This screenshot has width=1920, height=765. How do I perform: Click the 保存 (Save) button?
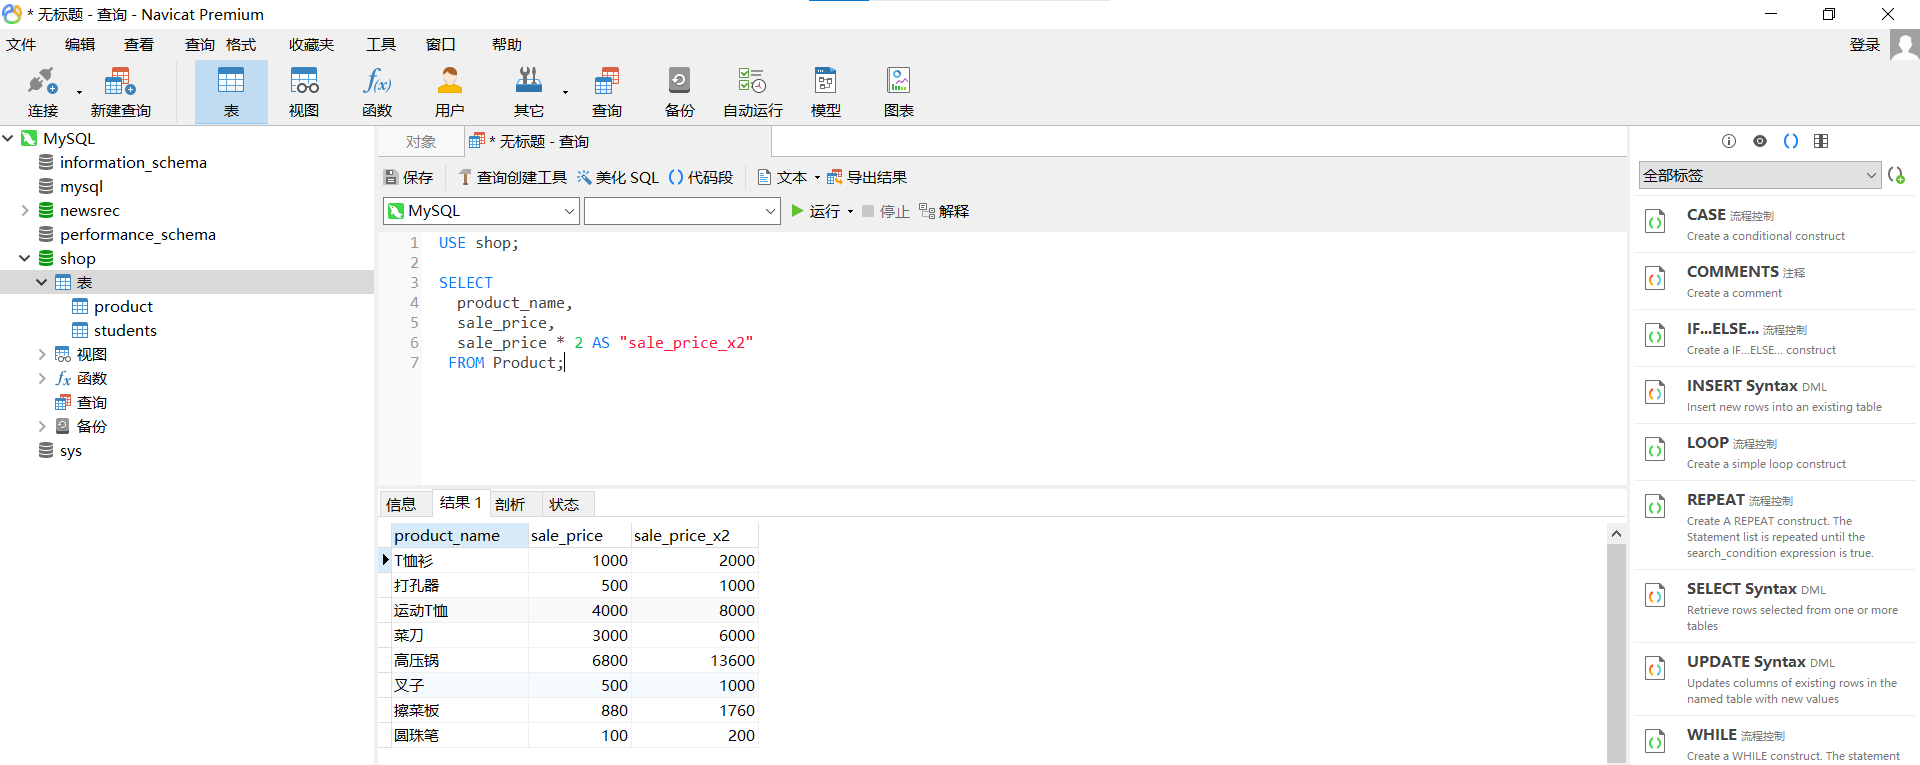(408, 177)
